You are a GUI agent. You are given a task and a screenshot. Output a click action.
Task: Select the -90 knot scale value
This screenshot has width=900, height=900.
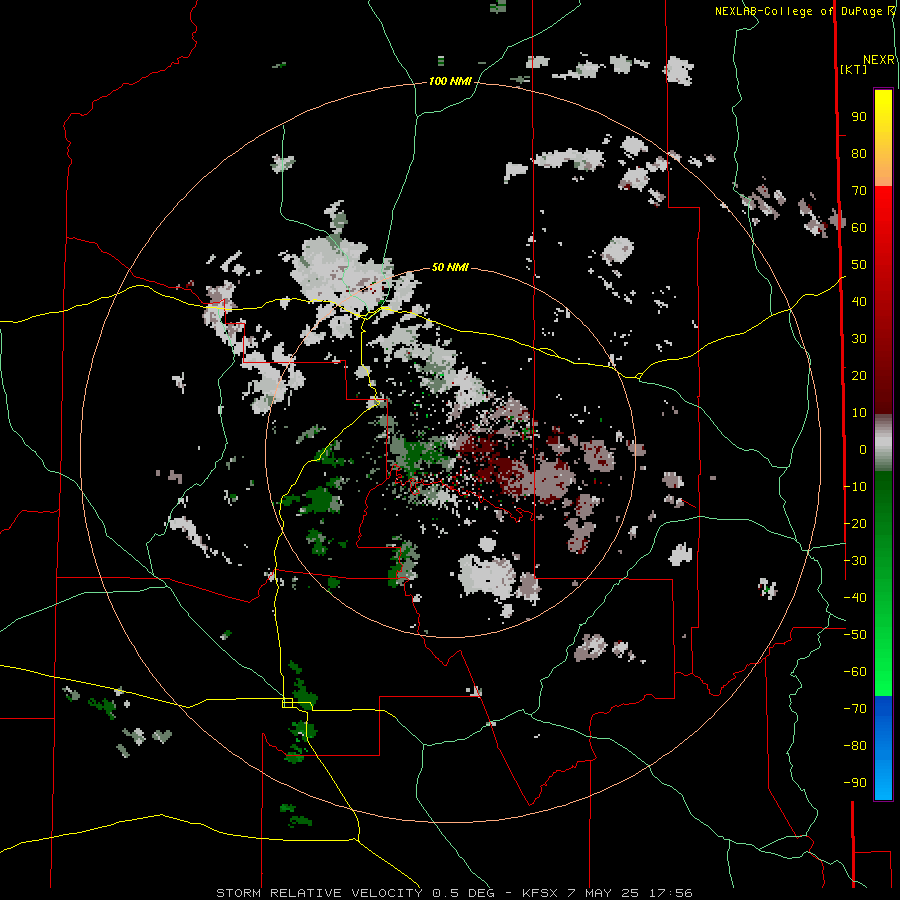[855, 783]
